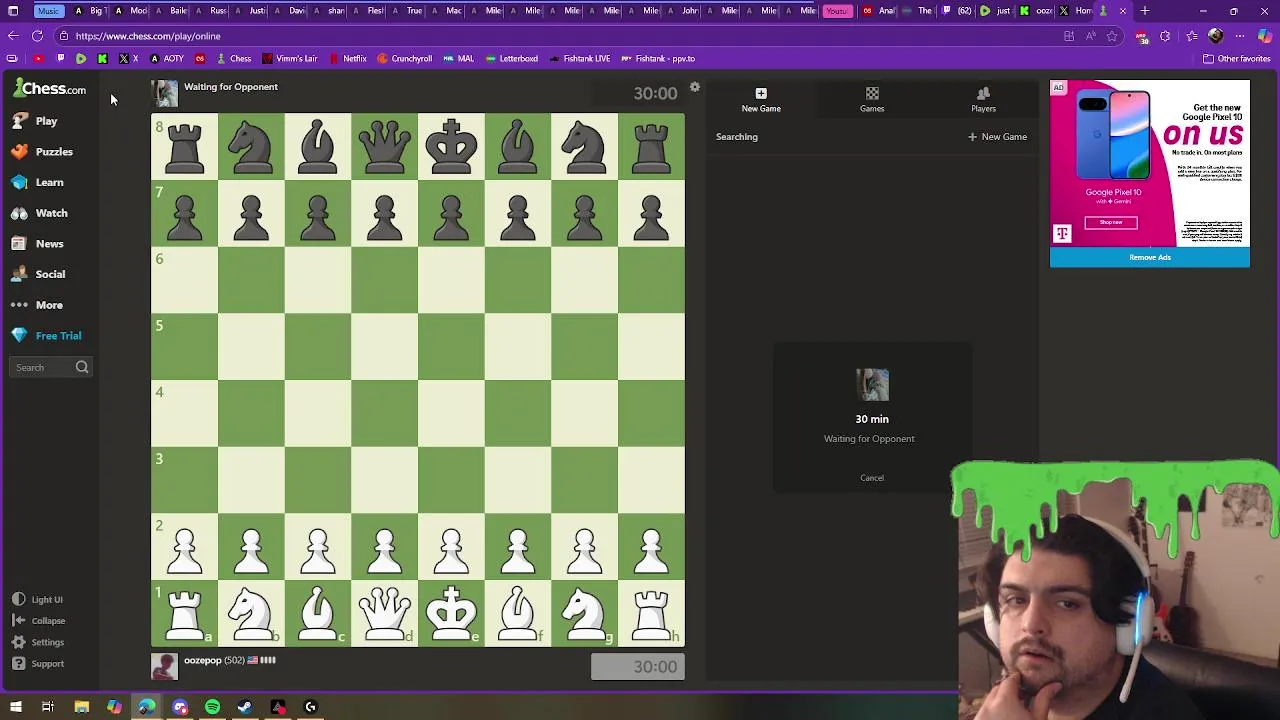This screenshot has height=720, width=1280.
Task: Reload the page with refresh icon
Action: [x=37, y=36]
